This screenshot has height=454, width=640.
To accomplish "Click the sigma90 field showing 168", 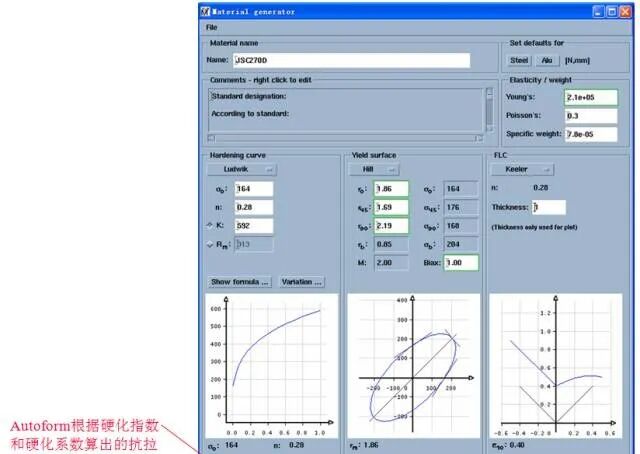I will click(461, 226).
